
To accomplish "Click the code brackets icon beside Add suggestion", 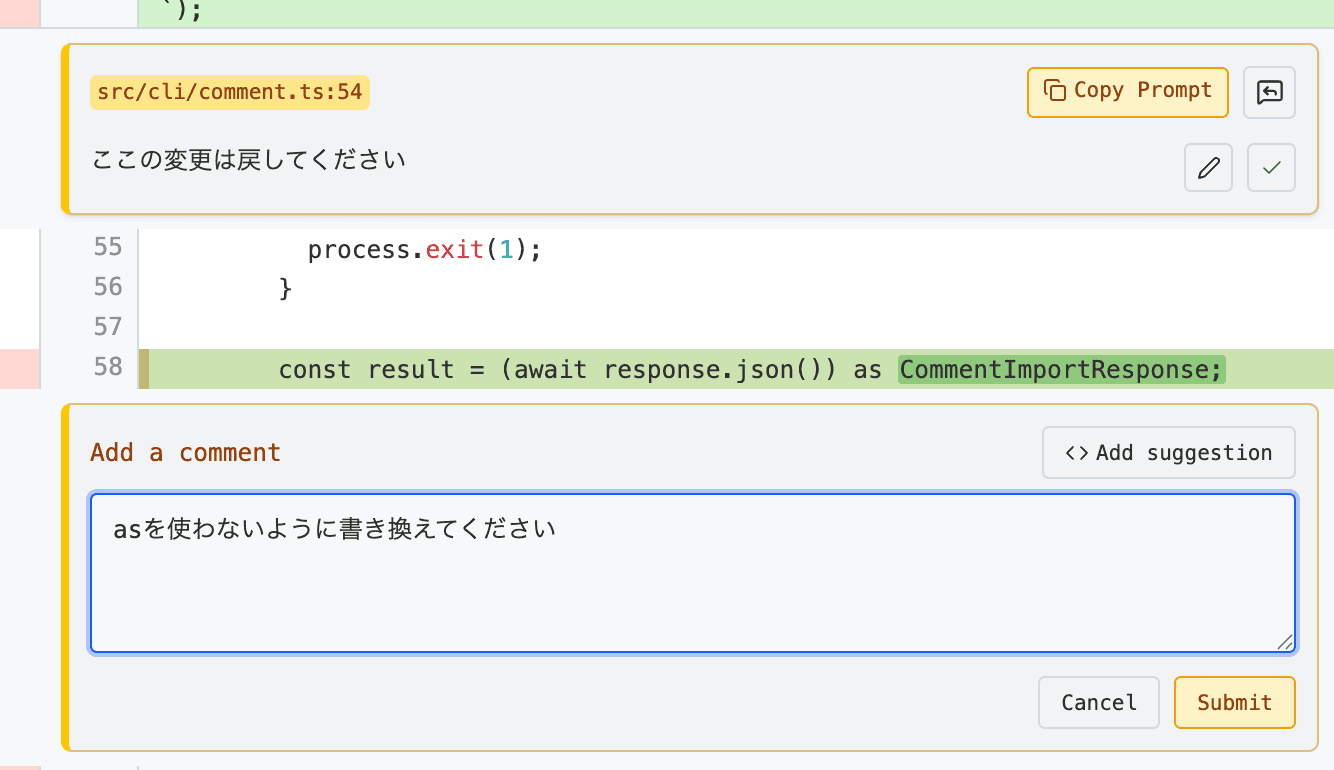I will pyautogui.click(x=1076, y=452).
